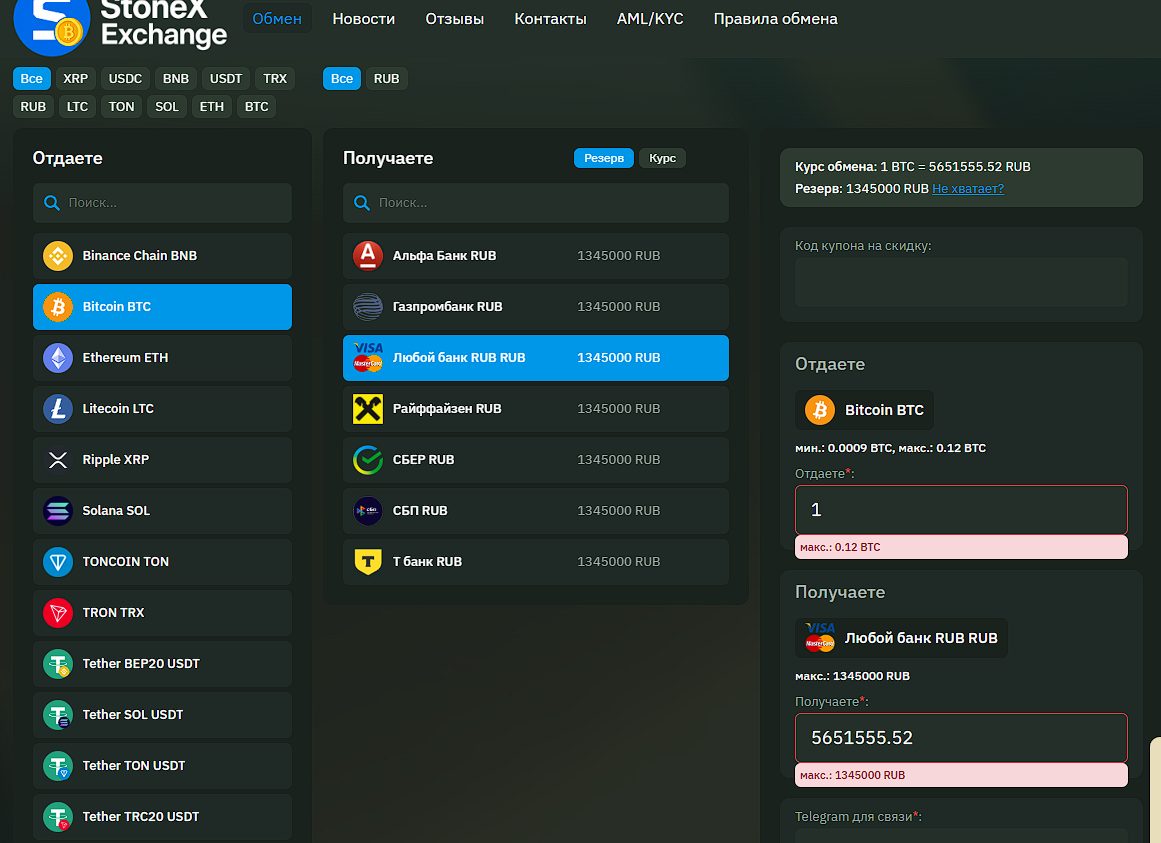Click the Получаете amount field showing 5651555.52
The image size is (1161, 843).
coord(960,739)
